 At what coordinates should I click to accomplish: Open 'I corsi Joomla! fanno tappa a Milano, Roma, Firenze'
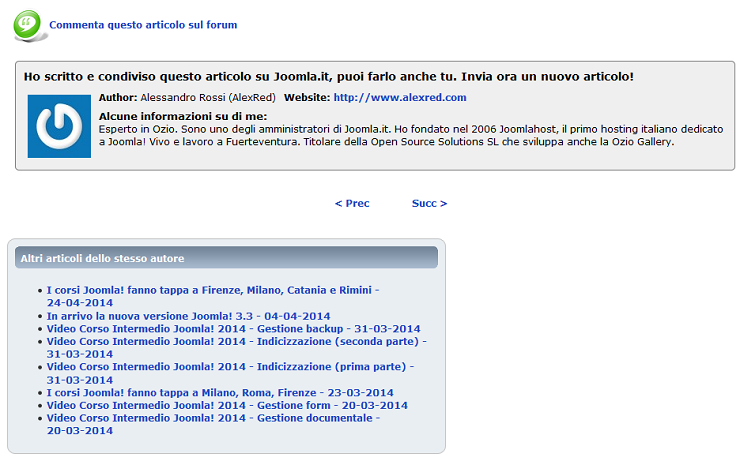pos(219,393)
